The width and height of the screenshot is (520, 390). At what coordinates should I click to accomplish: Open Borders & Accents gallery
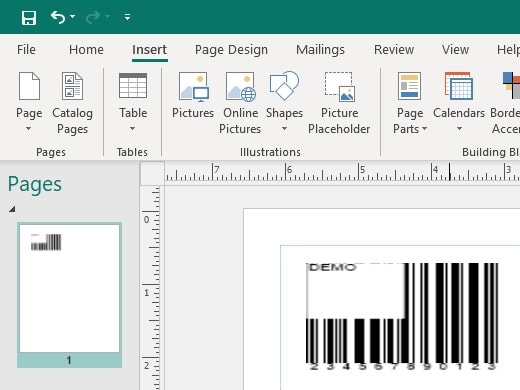(x=506, y=103)
